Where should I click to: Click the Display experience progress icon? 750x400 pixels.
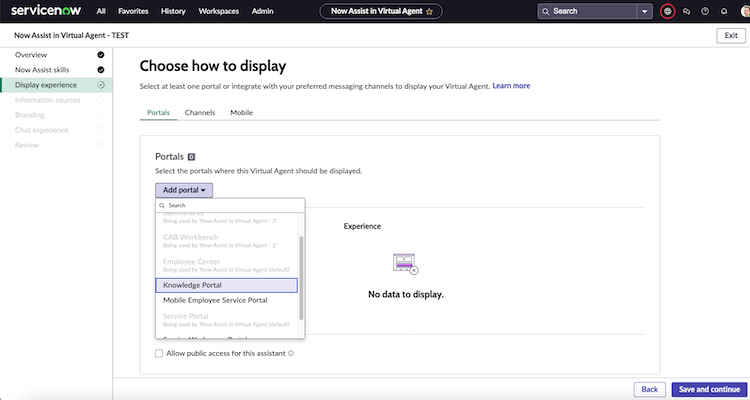pyautogui.click(x=100, y=85)
